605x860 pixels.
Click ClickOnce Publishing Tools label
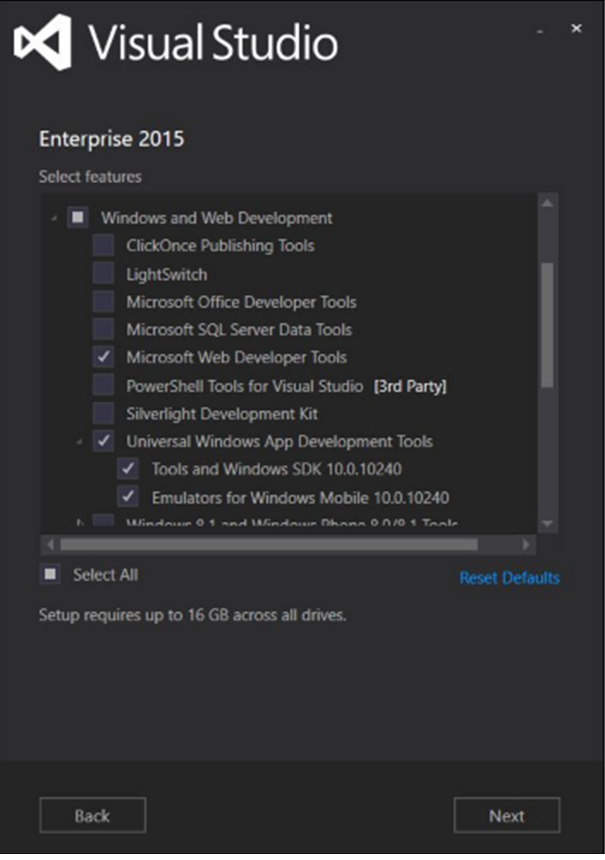[220, 246]
